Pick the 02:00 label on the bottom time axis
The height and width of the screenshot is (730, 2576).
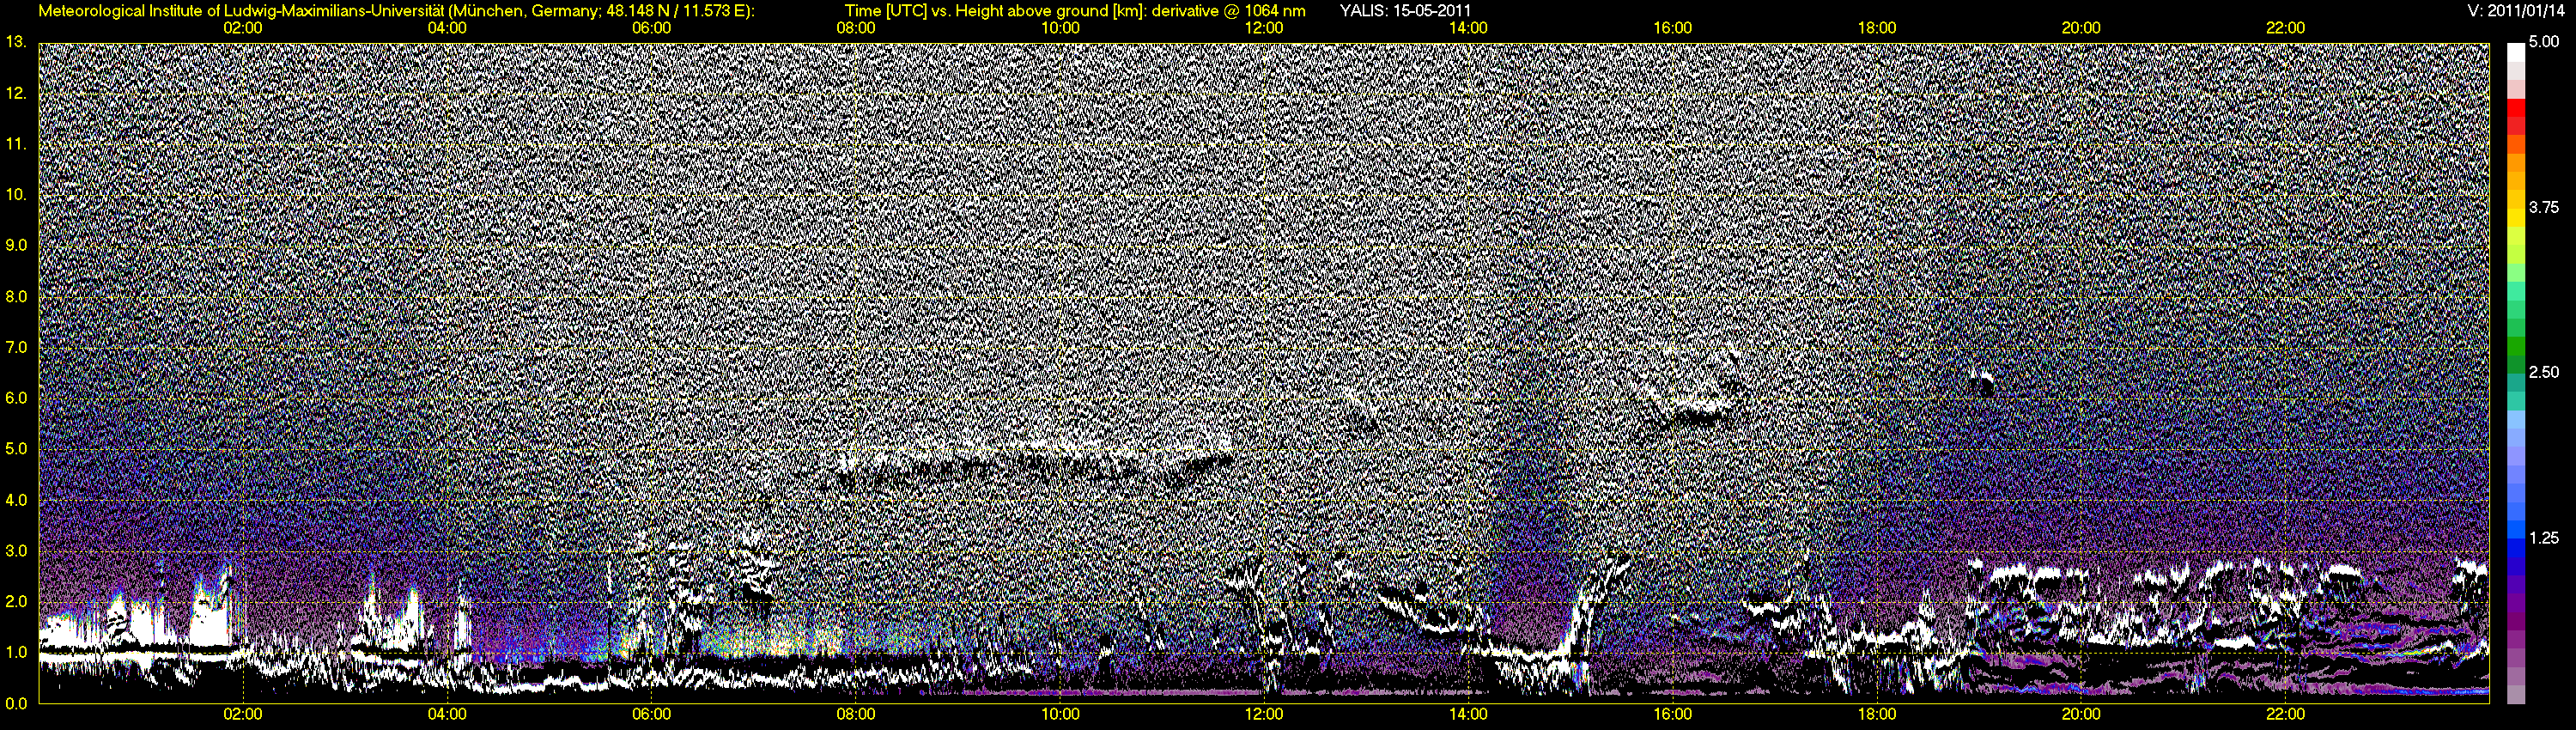coord(243,714)
